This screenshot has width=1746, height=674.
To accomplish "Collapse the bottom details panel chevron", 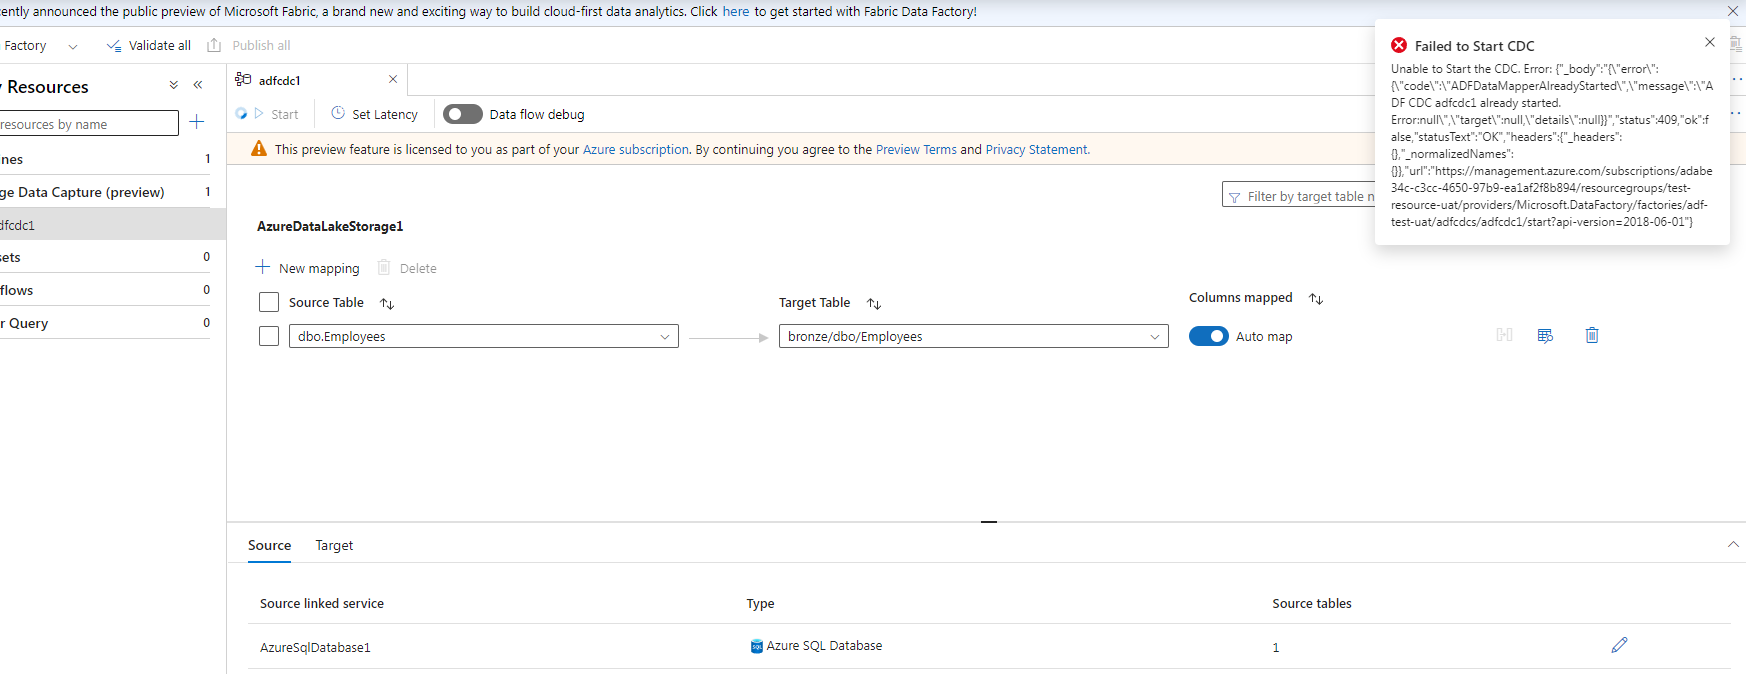I will 1733,545.
